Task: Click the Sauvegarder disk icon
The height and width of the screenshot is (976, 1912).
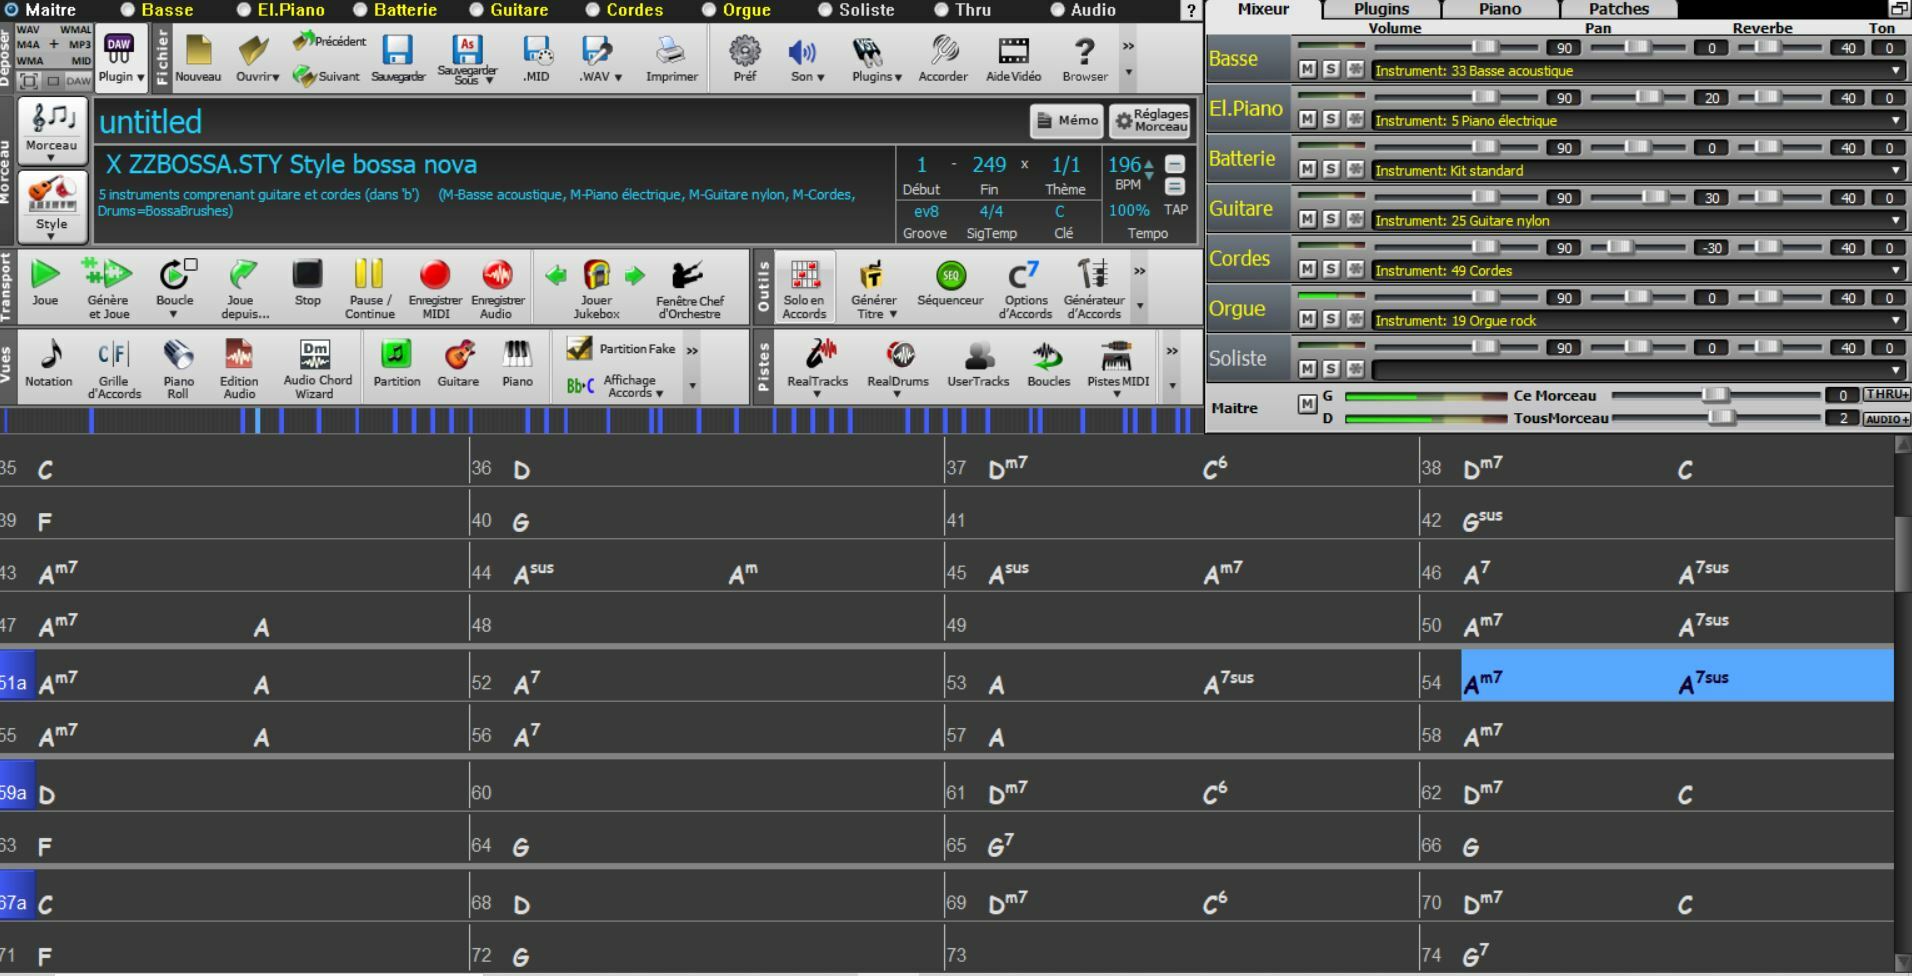Action: tap(398, 58)
